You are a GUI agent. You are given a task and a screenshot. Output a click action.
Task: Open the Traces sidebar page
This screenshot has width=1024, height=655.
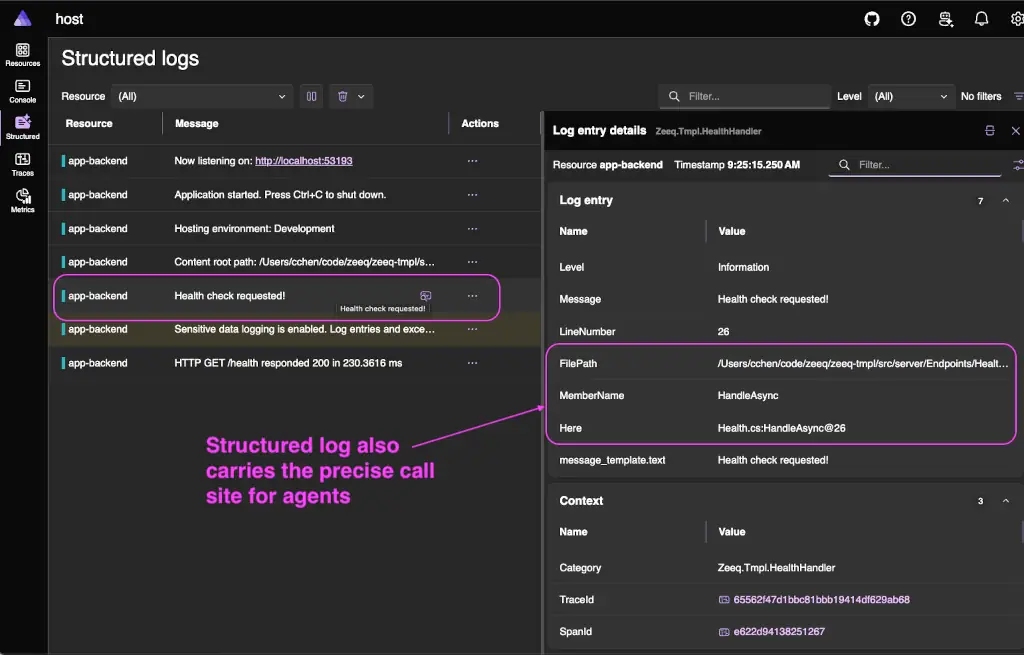[23, 165]
